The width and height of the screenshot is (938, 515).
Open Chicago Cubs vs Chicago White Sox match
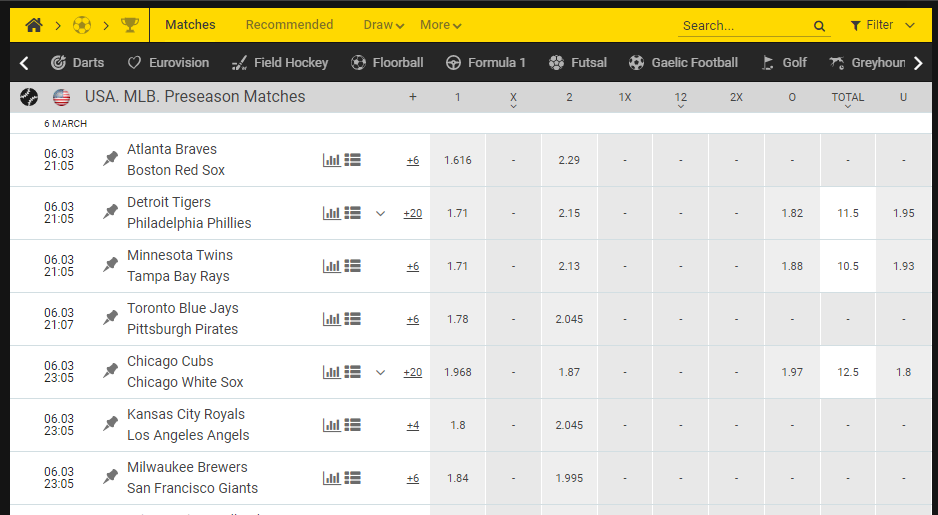[185, 371]
